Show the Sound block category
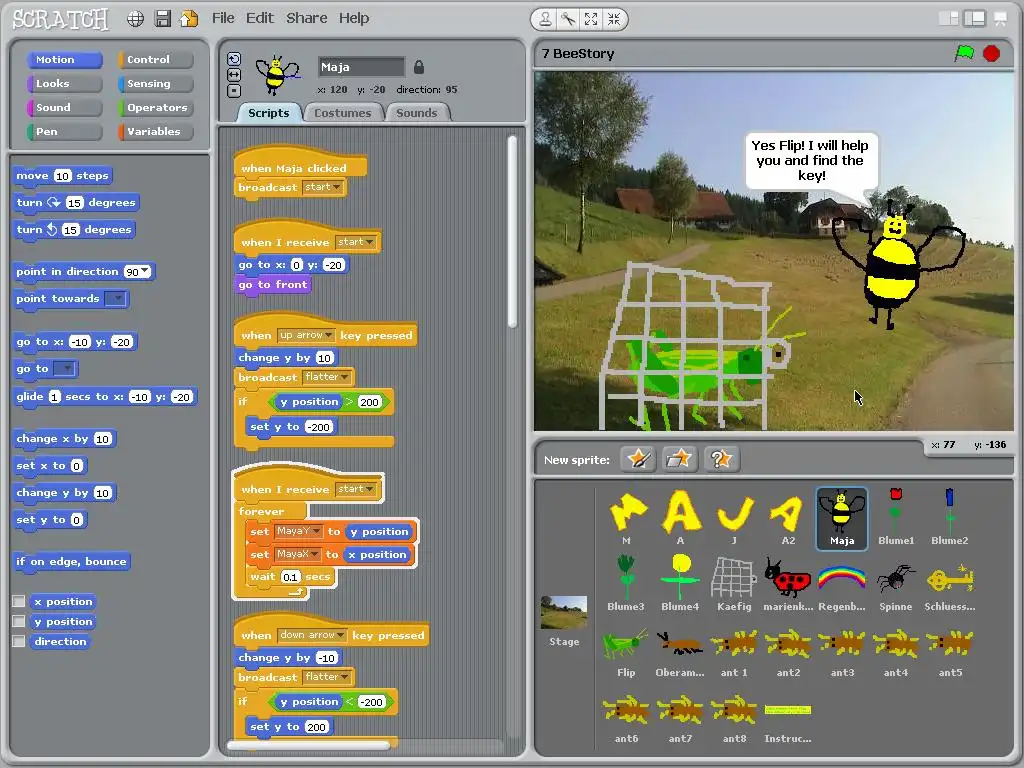1024x768 pixels. tap(65, 108)
